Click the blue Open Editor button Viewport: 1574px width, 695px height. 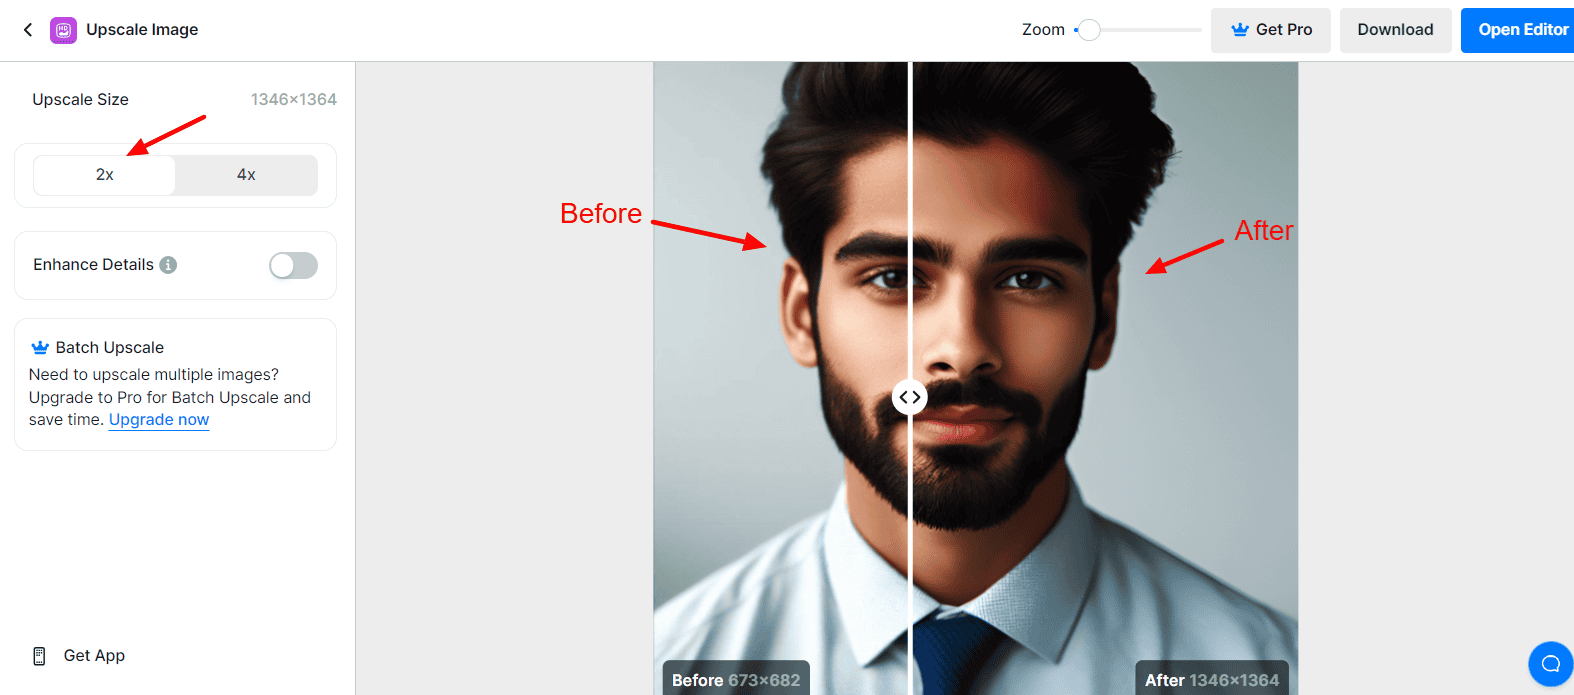[x=1520, y=30]
